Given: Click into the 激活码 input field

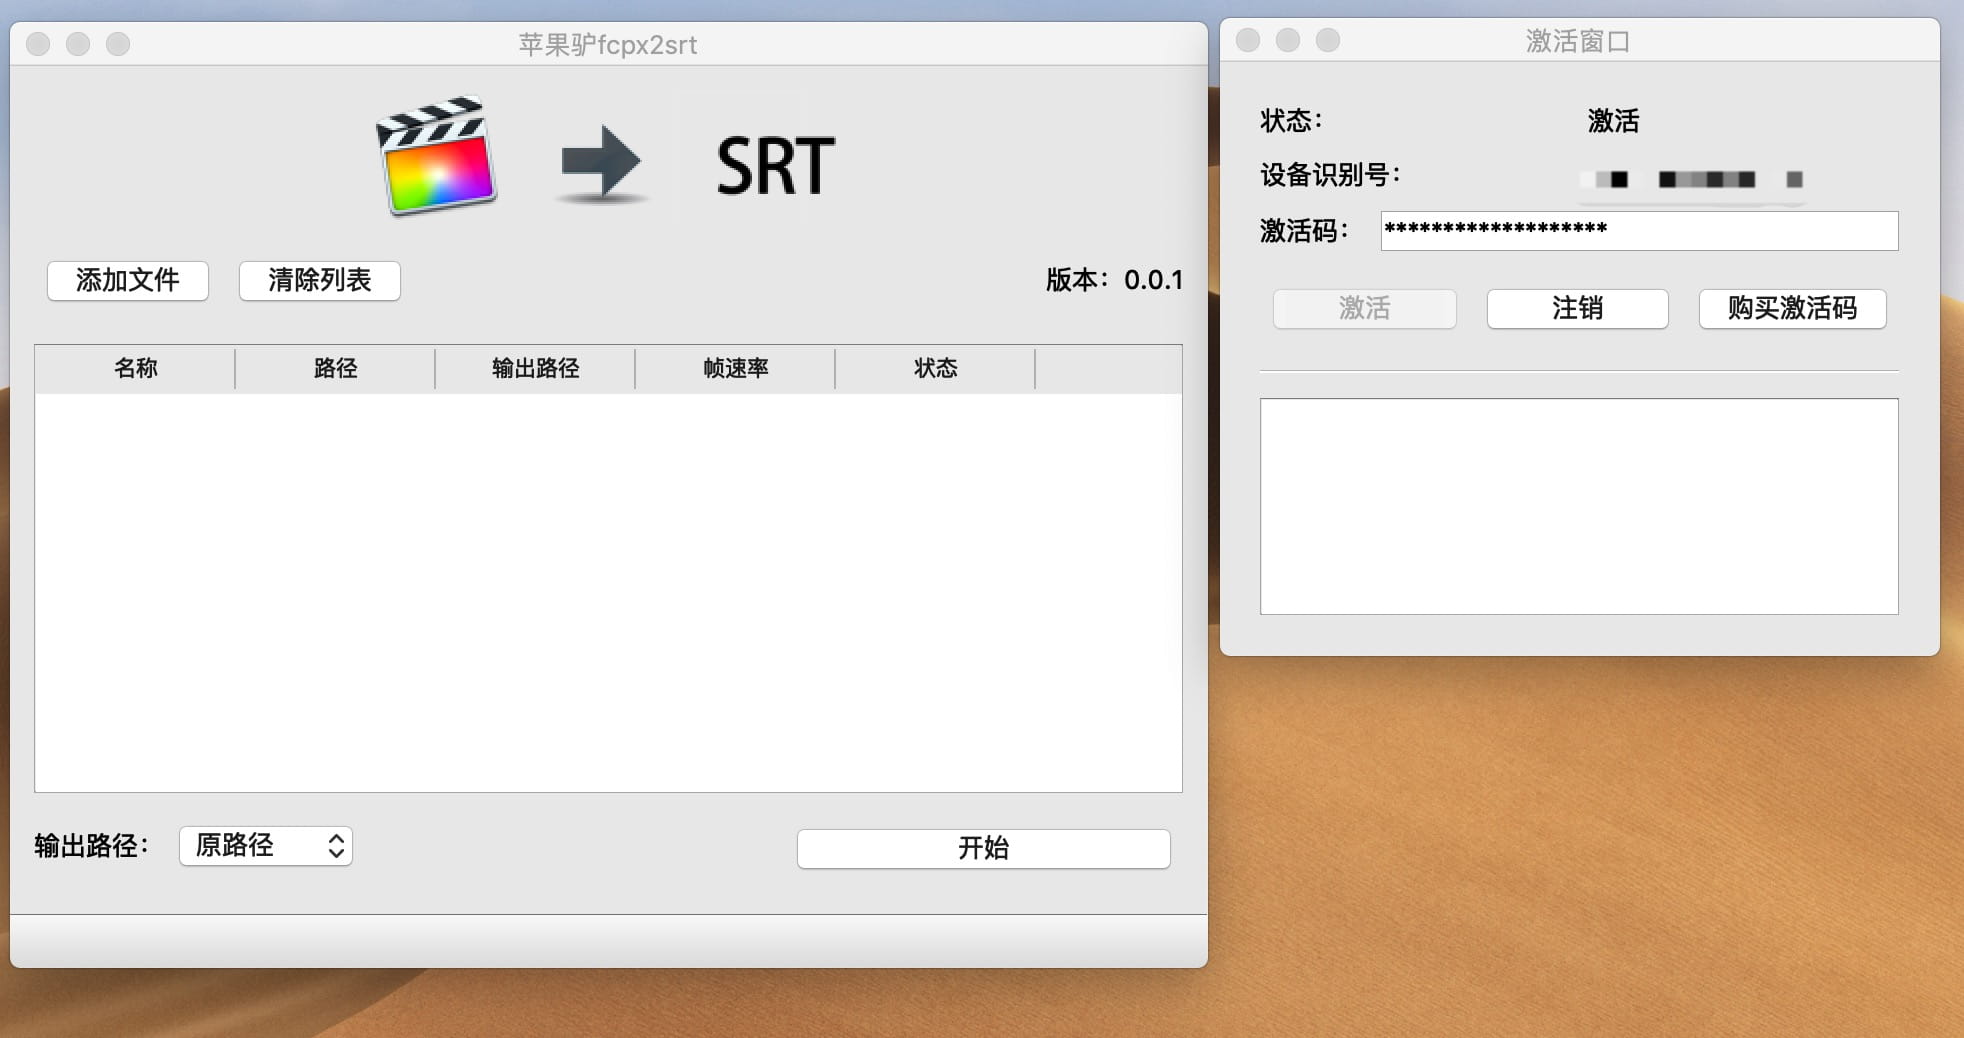Looking at the screenshot, I should pyautogui.click(x=1639, y=231).
